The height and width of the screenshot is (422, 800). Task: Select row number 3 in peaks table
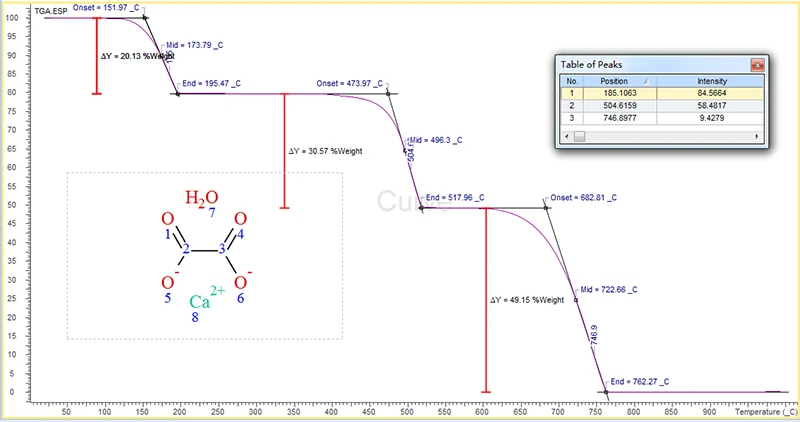pos(572,118)
